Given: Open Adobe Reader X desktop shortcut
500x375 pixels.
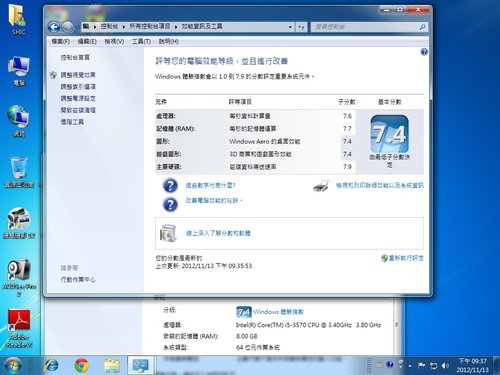Looking at the screenshot, I should [19, 328].
